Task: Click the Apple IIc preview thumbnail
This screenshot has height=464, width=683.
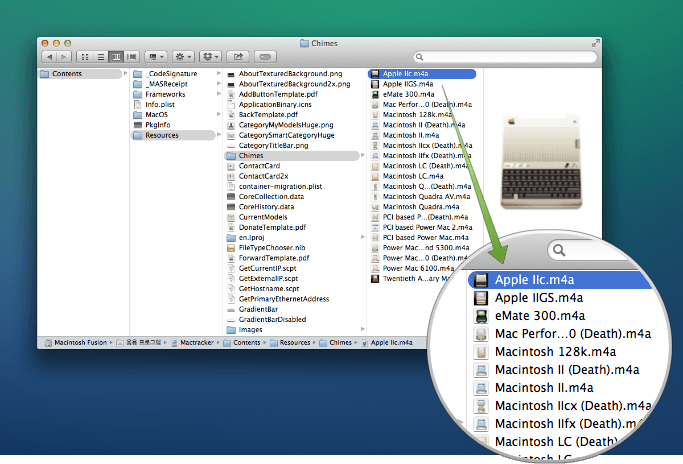Action: pyautogui.click(x=541, y=162)
